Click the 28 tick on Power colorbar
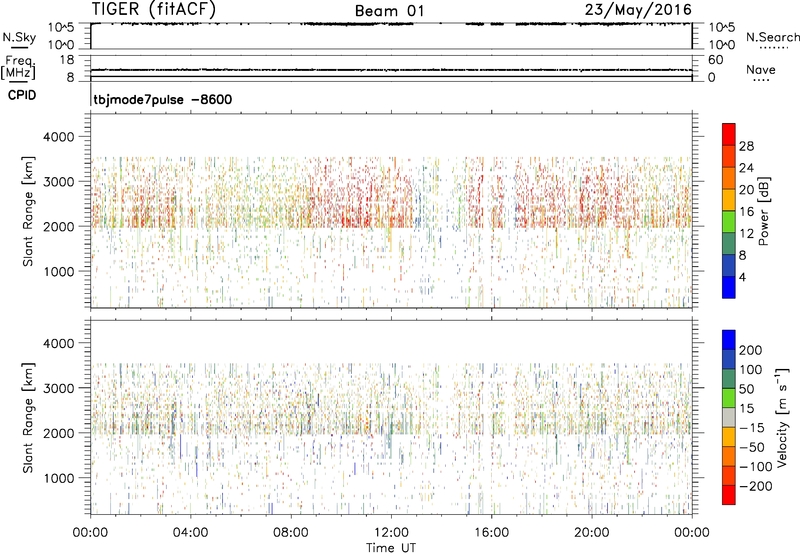Screen dimensions: 800x554 (x=746, y=146)
